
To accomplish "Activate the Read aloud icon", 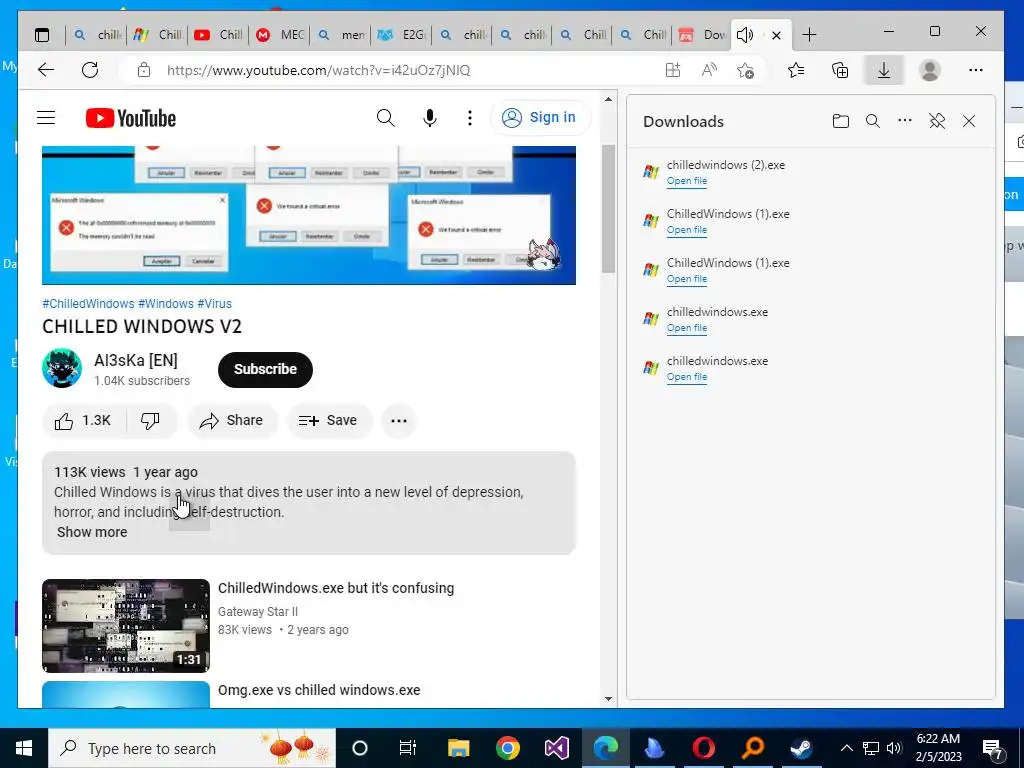I will [709, 70].
